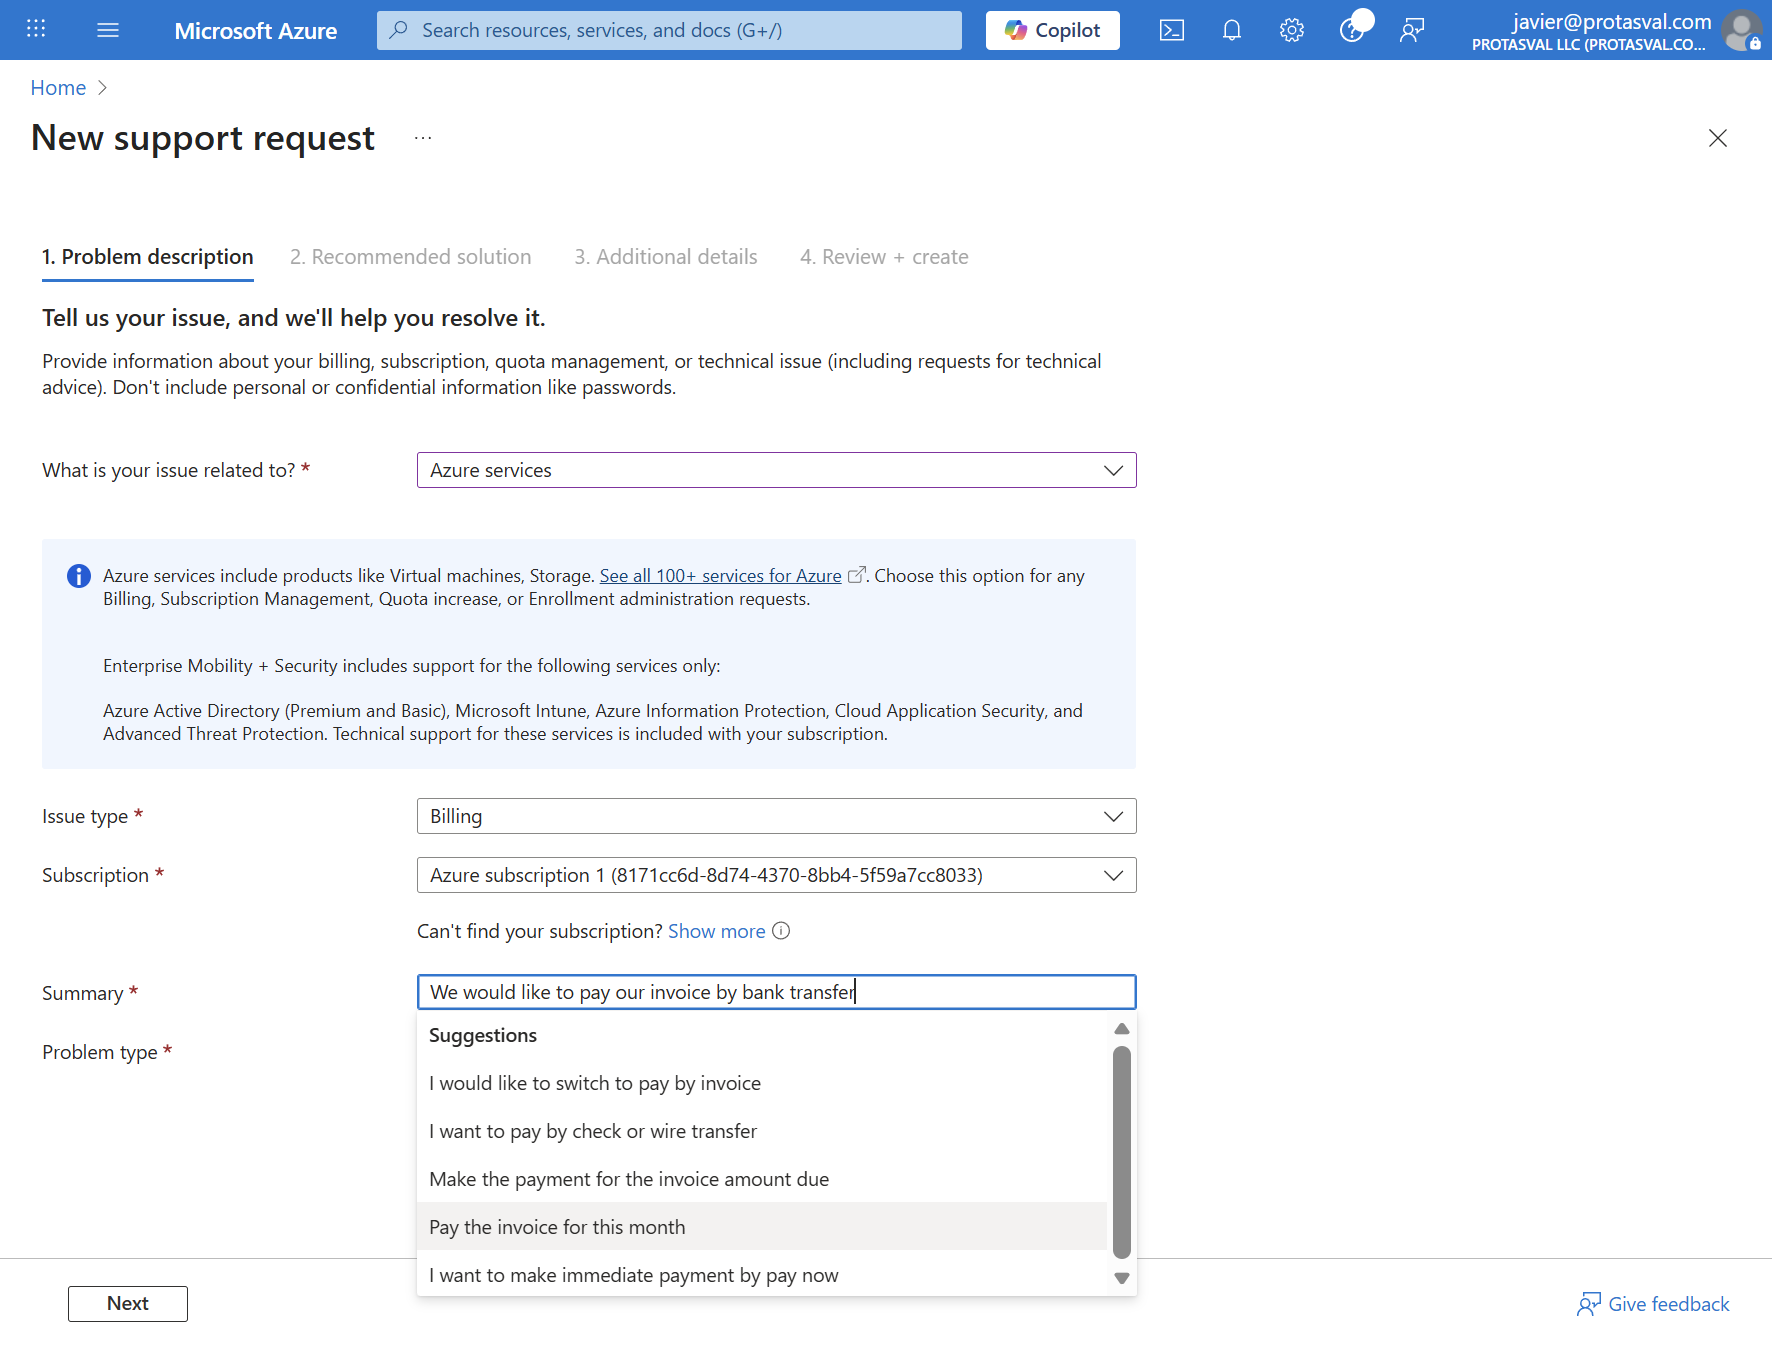Viewport: 1772px width, 1348px height.
Task: Open the more options ellipsis beside title
Action: tap(423, 138)
